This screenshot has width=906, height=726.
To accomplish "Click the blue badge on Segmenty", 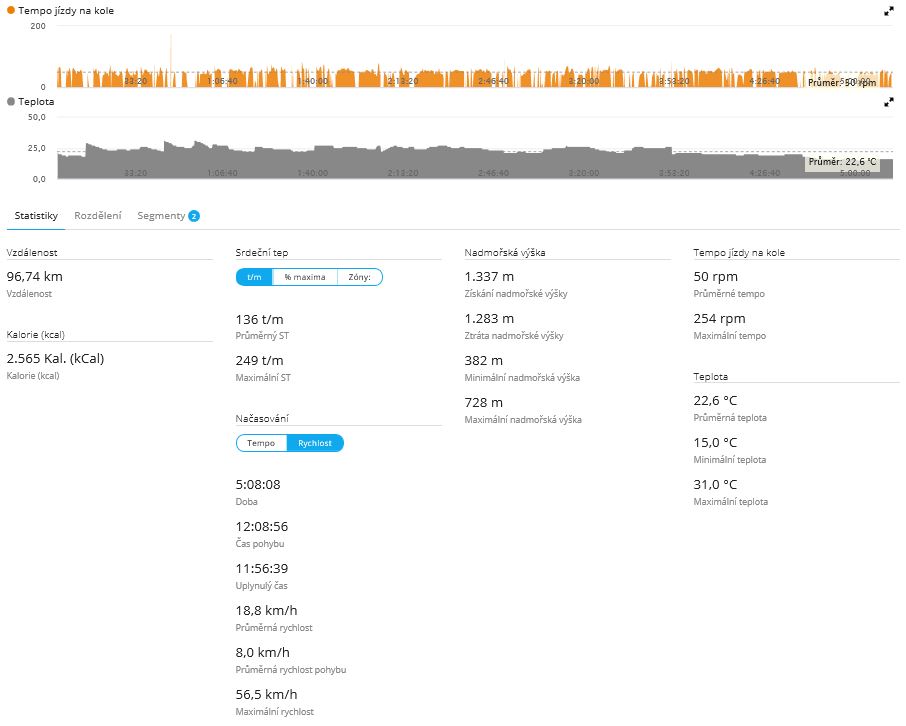I will 194,216.
